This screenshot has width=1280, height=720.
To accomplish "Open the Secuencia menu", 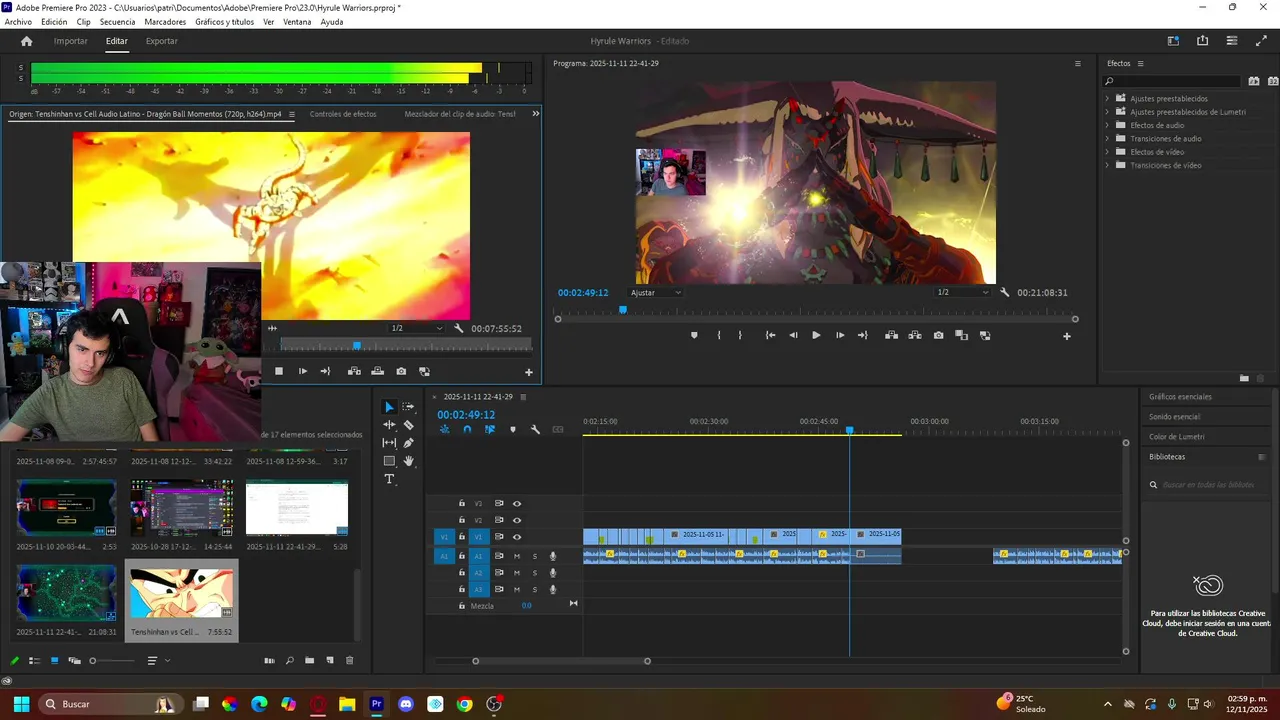I will [117, 22].
